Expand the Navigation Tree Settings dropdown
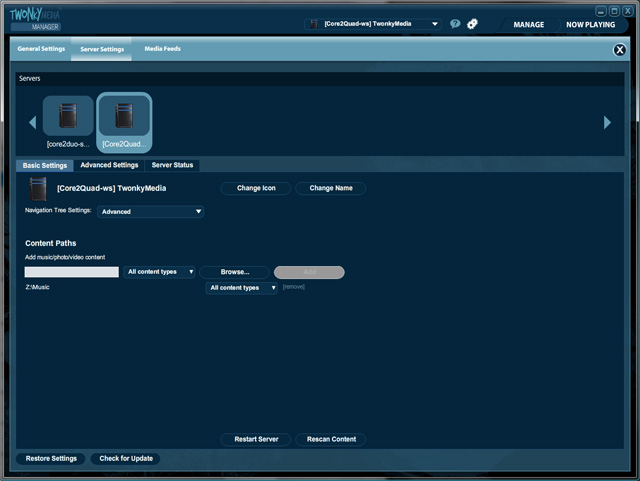 click(x=151, y=212)
